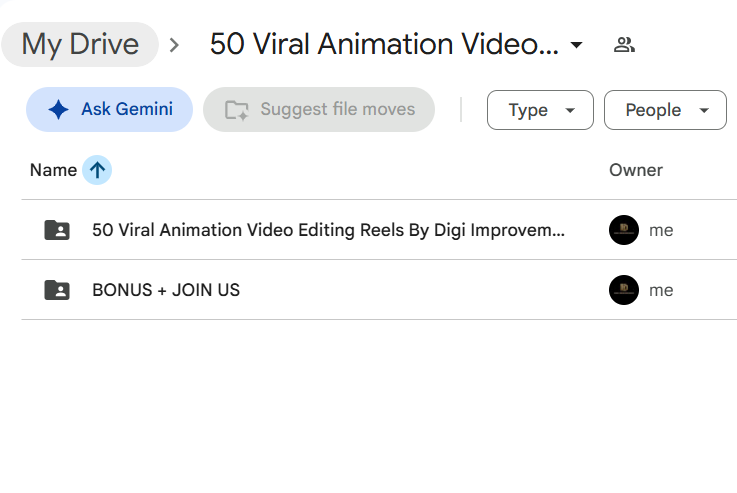Screen dimensions: 737x493
Task: Click owner 'me' text in 50 Viral Animation row
Action: [661, 230]
